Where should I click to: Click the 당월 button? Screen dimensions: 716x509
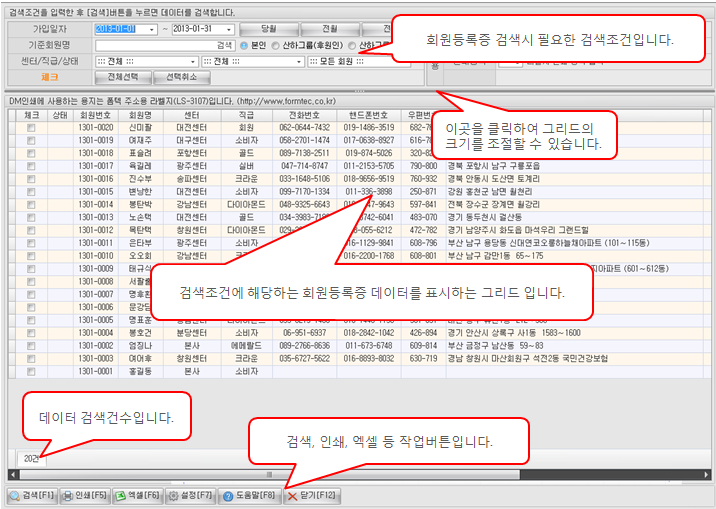click(268, 29)
